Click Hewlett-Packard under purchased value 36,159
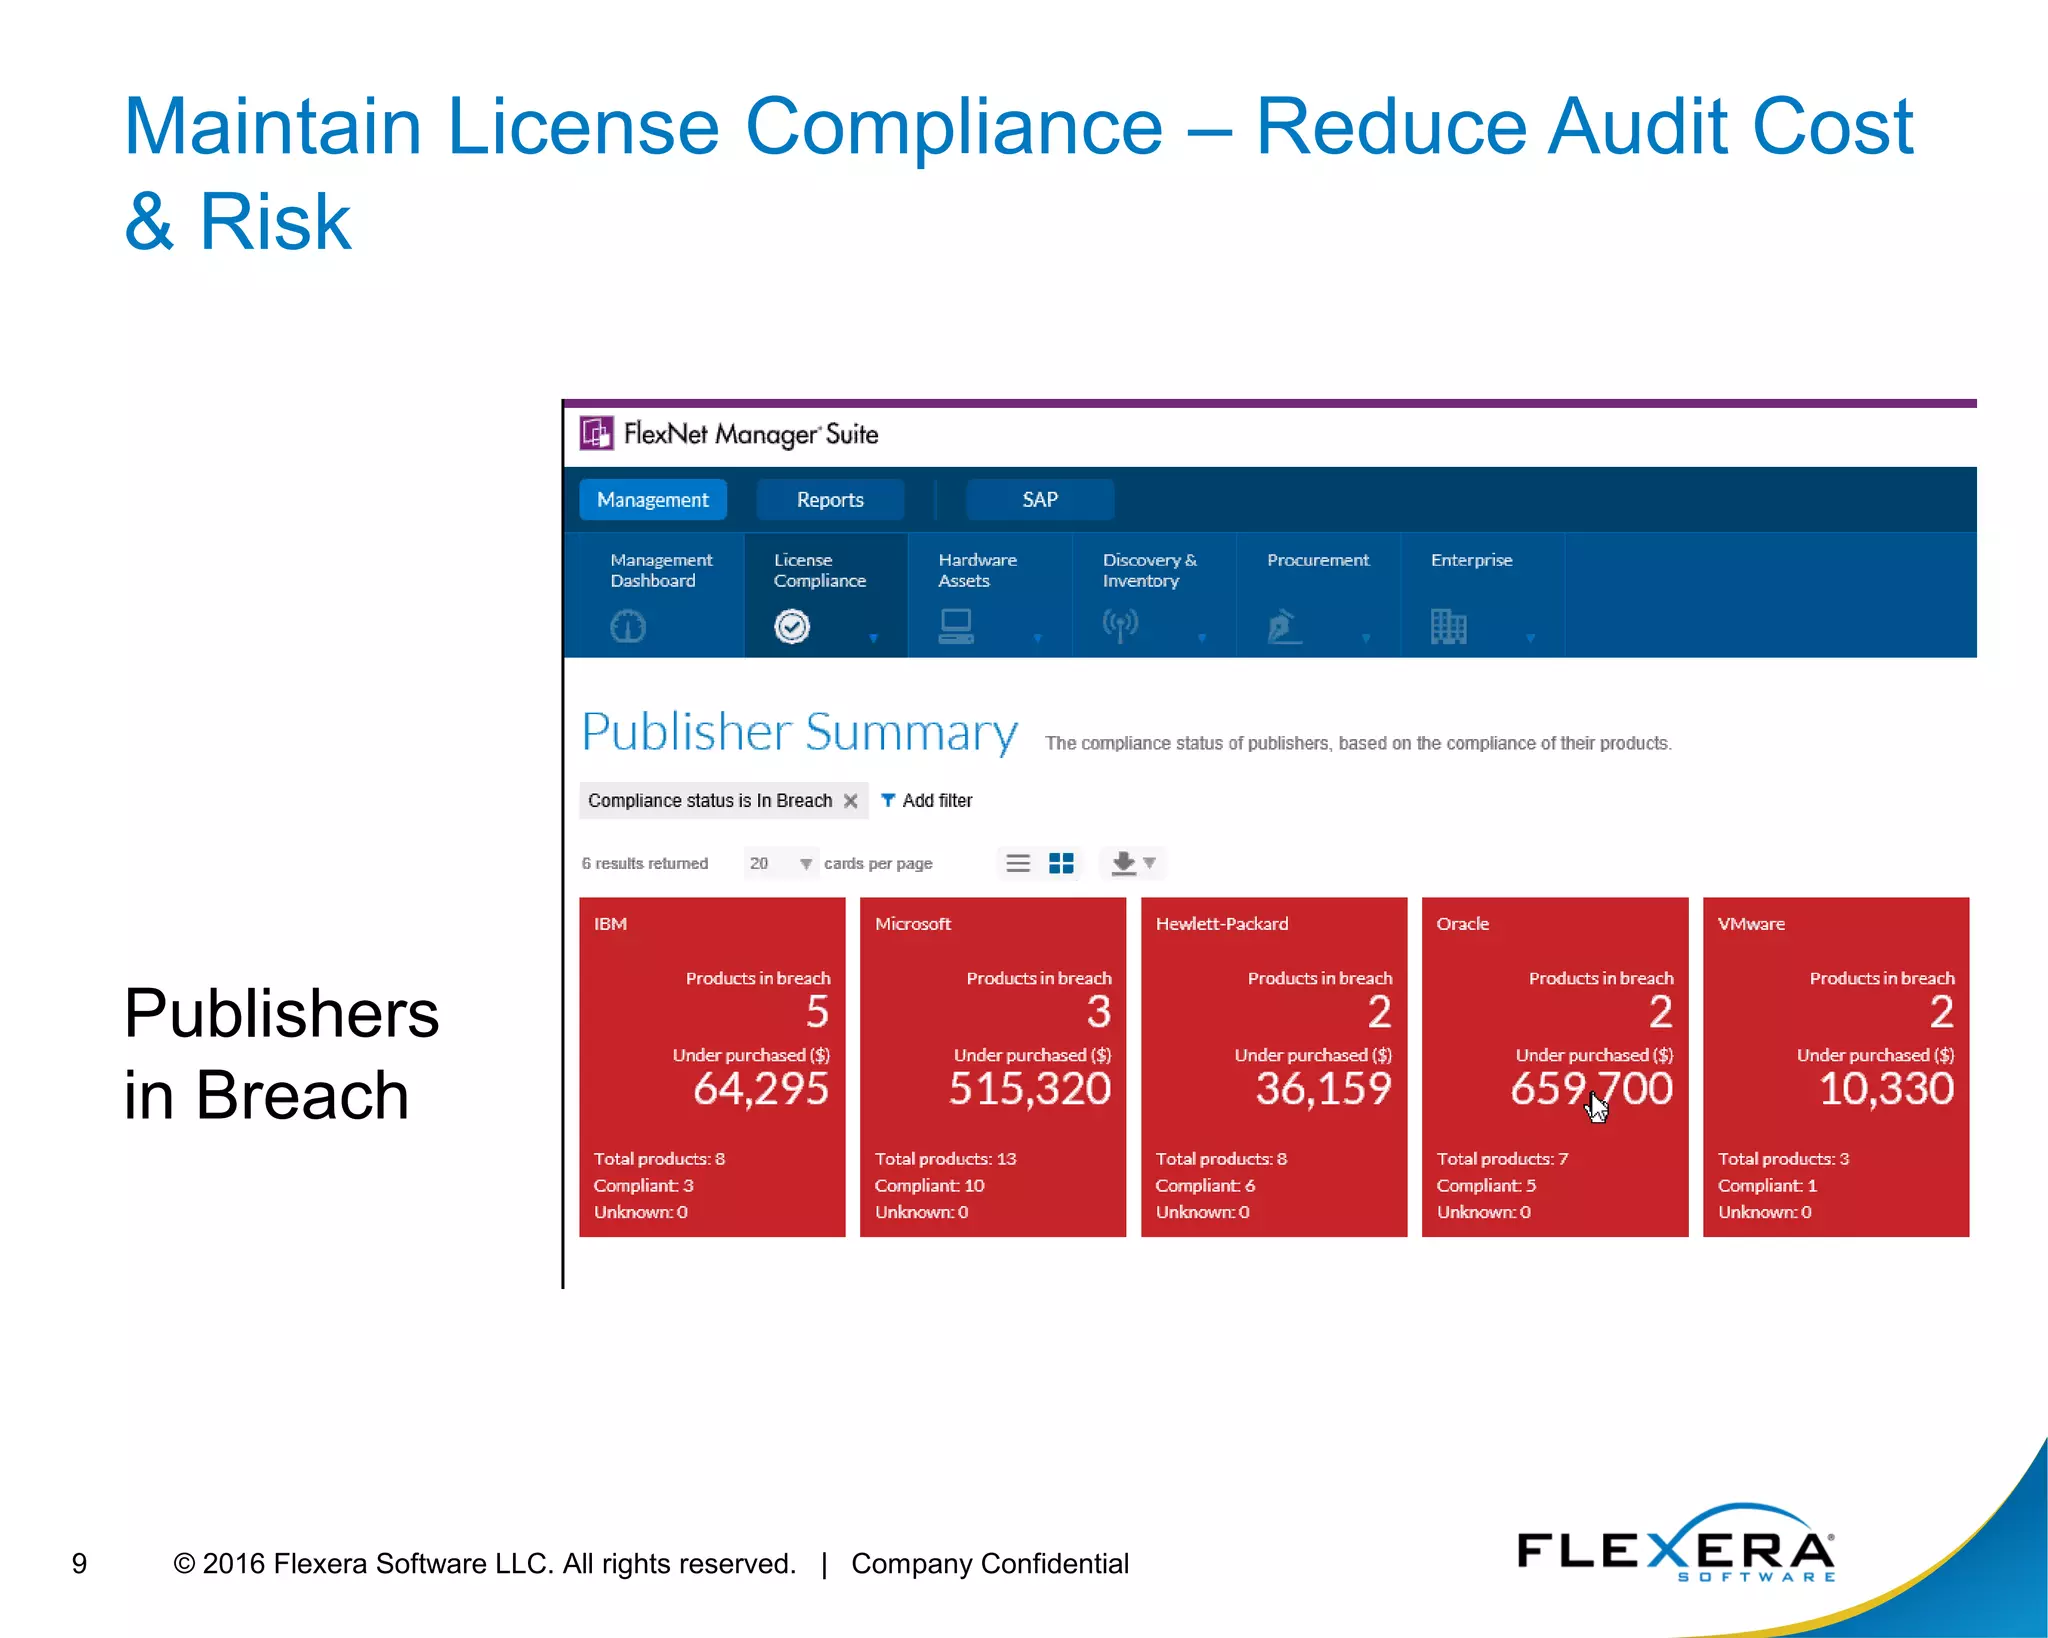Screen dimensions: 2048x1638 (1324, 1088)
